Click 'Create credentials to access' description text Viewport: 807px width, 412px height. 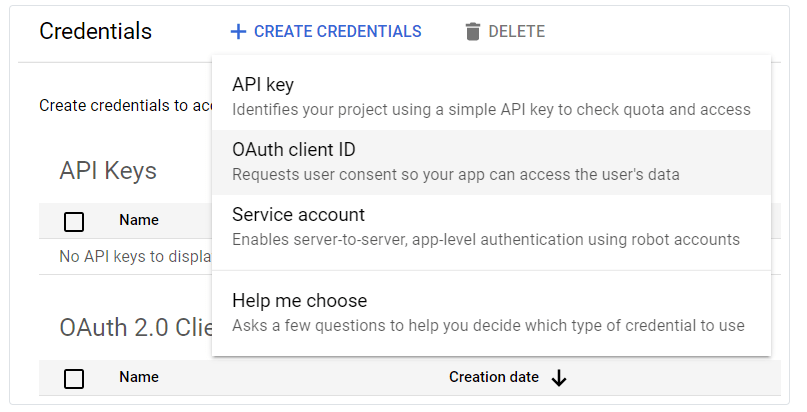click(x=126, y=105)
